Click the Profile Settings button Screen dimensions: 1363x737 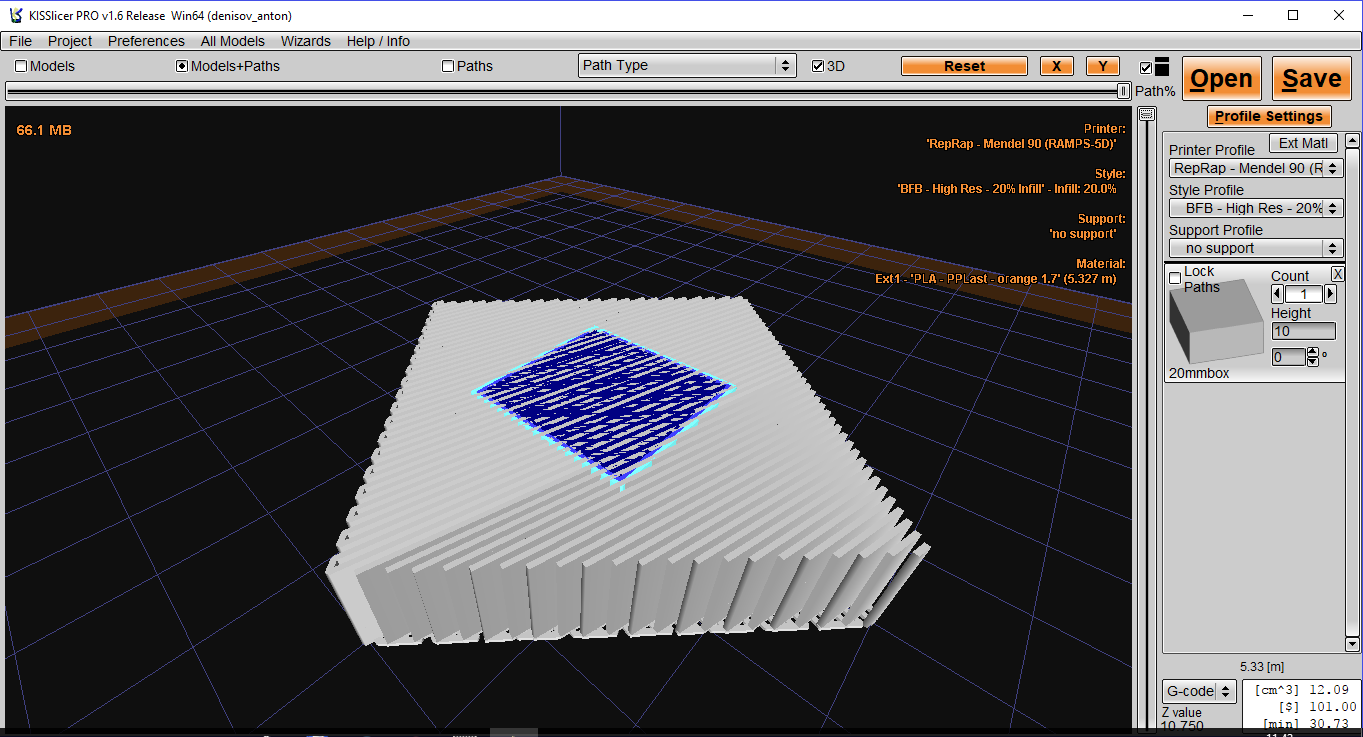(1269, 116)
